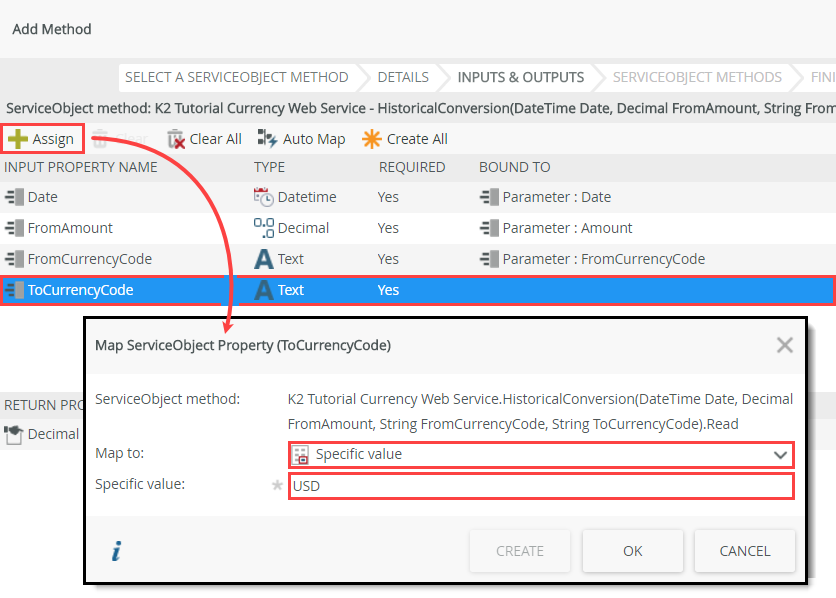Image resolution: width=836 pixels, height=598 pixels.
Task: Click the green plus Assign icon
Action: [18, 139]
